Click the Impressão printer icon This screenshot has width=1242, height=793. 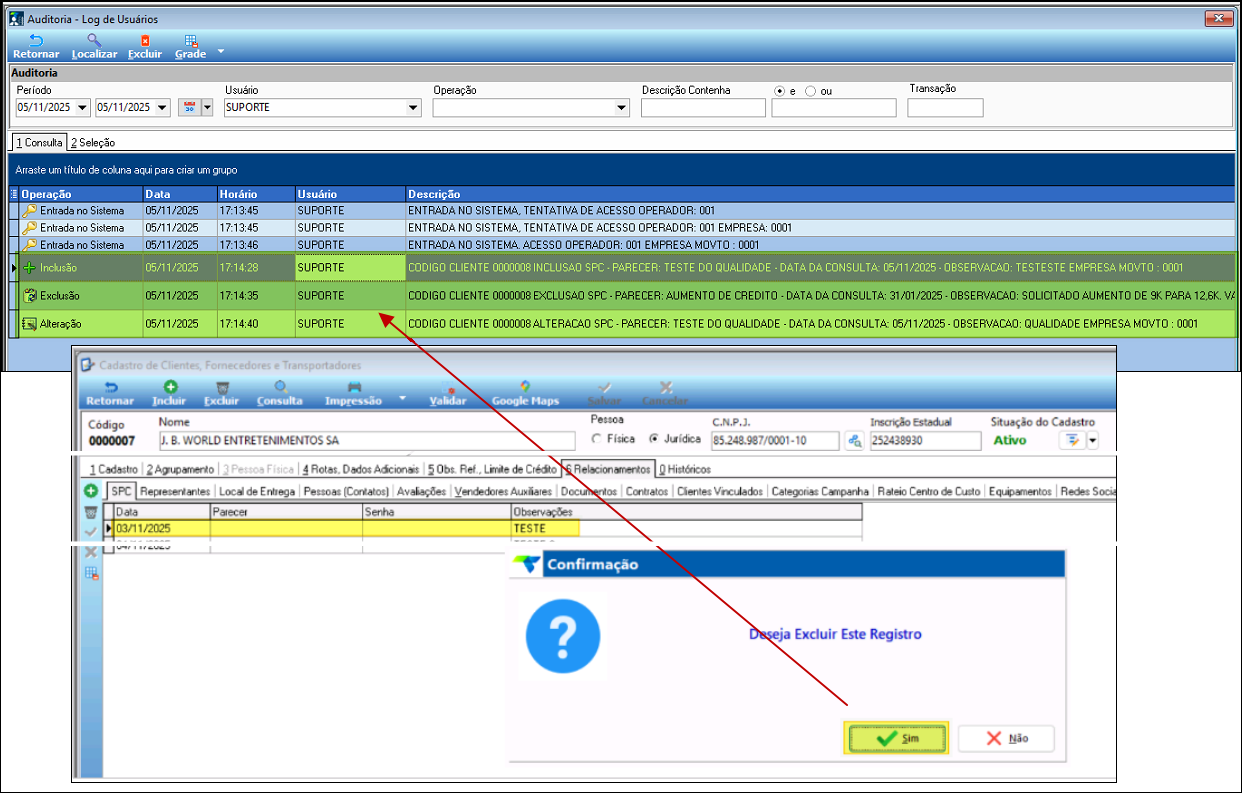coord(353,387)
